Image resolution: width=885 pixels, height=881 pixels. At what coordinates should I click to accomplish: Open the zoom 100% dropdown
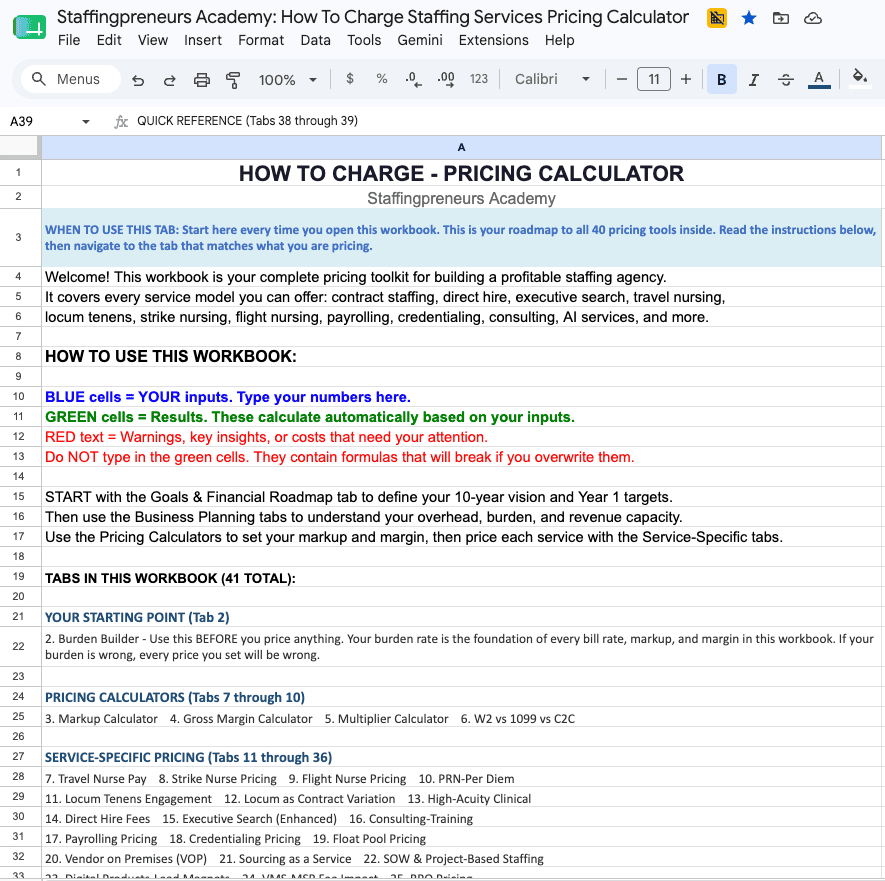point(287,80)
